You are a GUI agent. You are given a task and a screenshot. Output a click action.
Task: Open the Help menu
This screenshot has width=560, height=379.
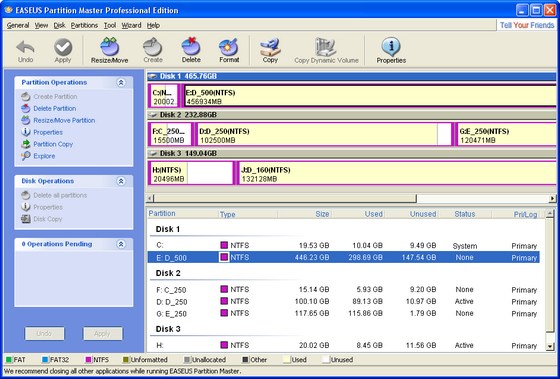[x=153, y=25]
